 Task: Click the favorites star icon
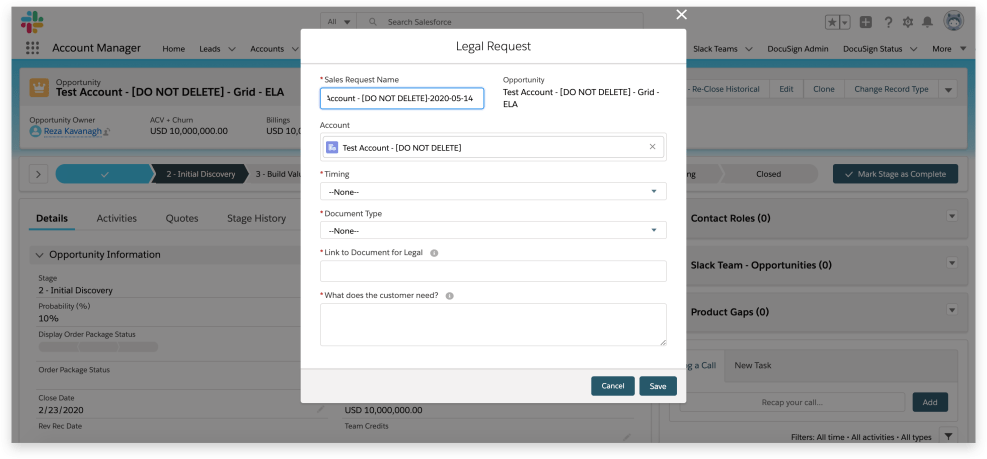832,23
